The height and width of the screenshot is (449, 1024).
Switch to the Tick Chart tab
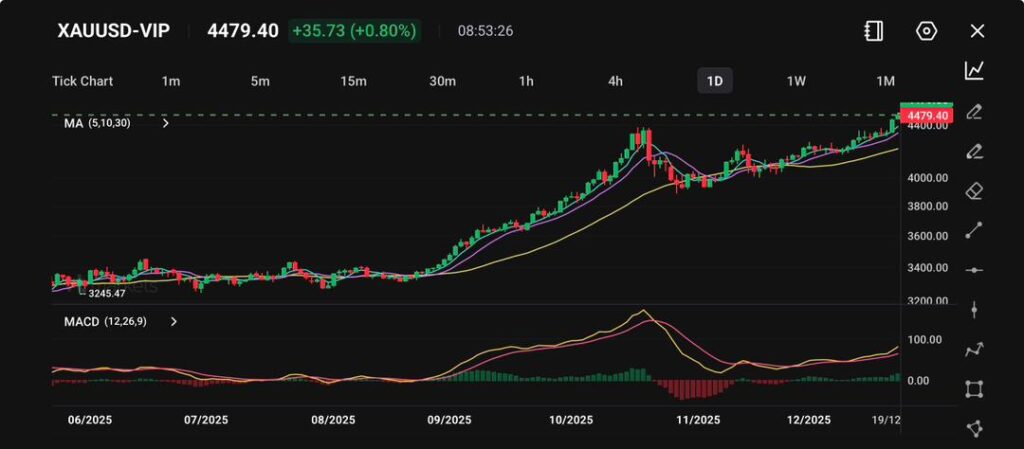82,81
